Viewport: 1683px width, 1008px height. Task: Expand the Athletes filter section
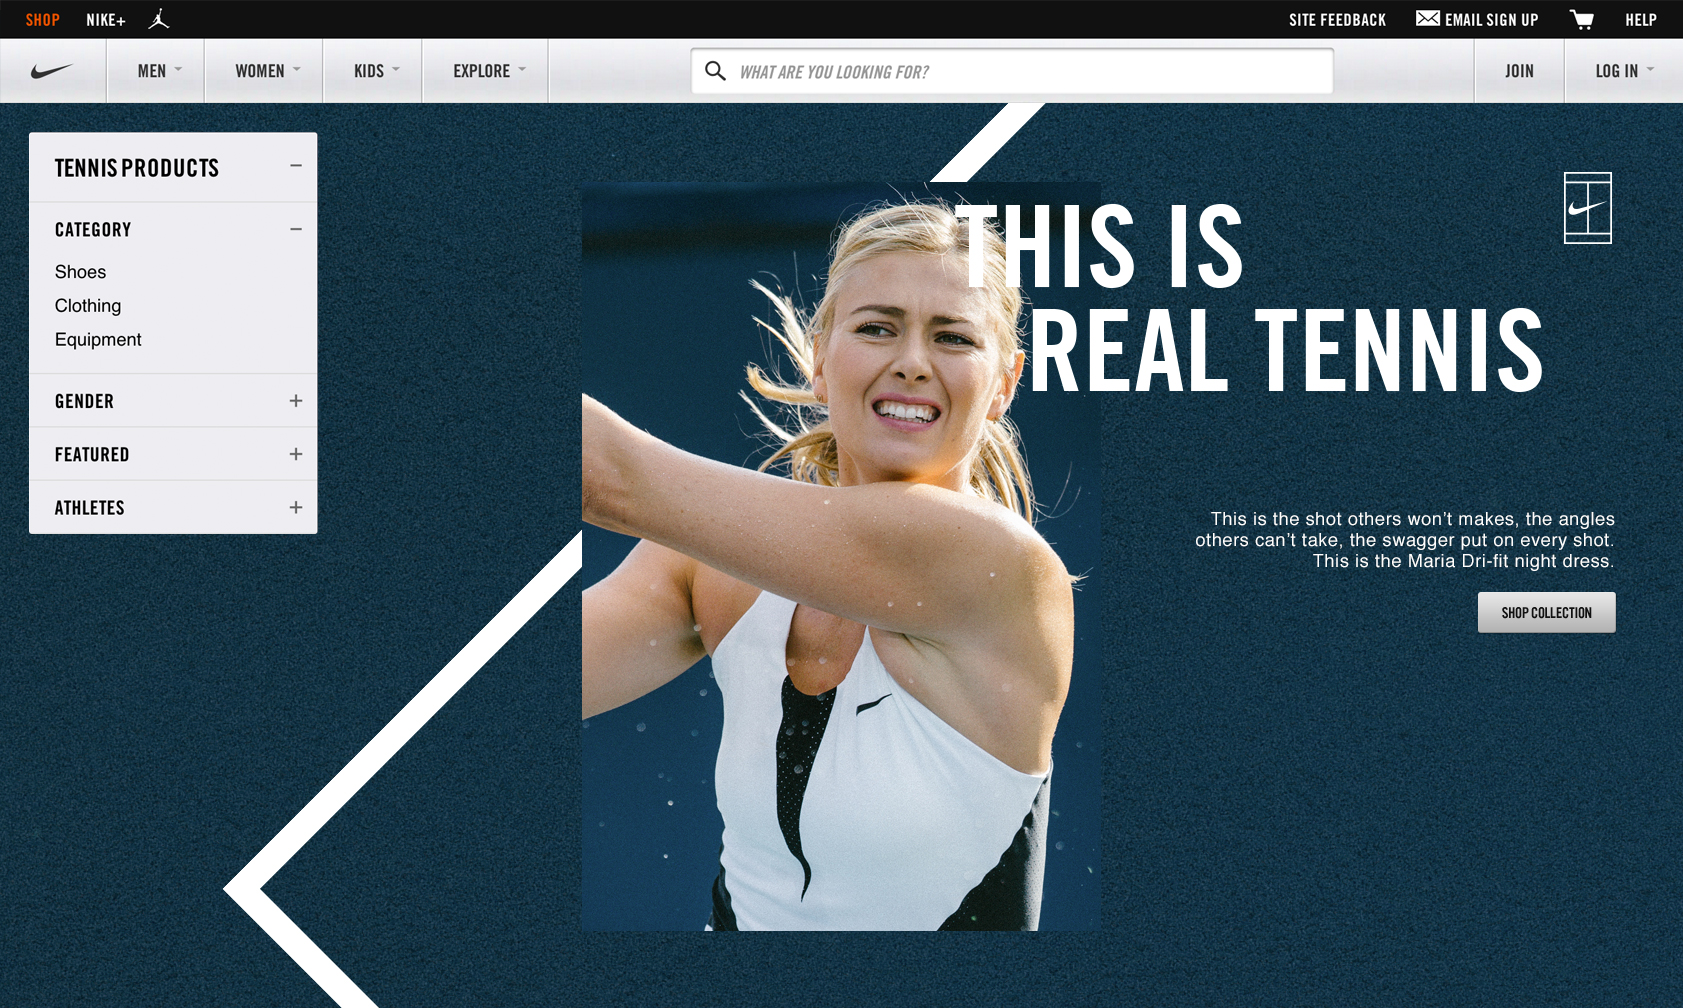pos(296,507)
